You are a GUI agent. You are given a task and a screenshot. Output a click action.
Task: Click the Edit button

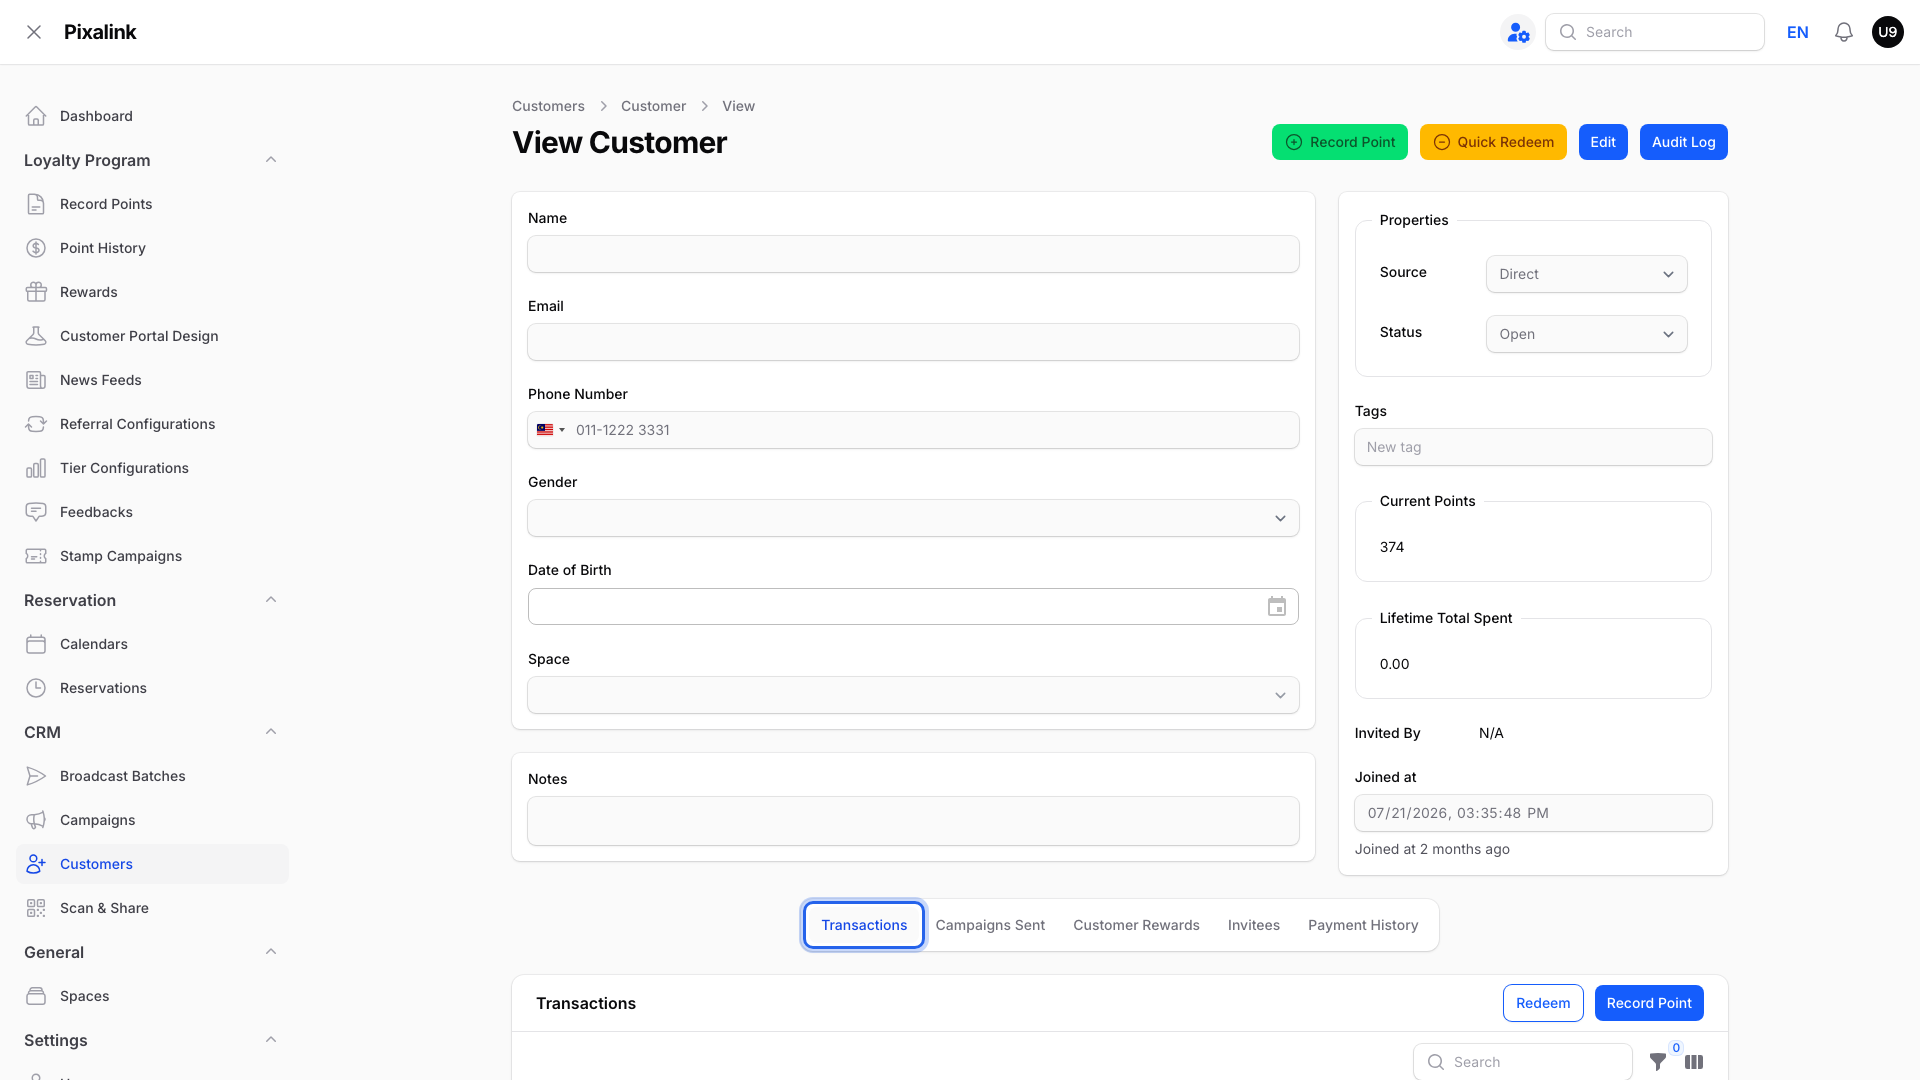coord(1603,142)
